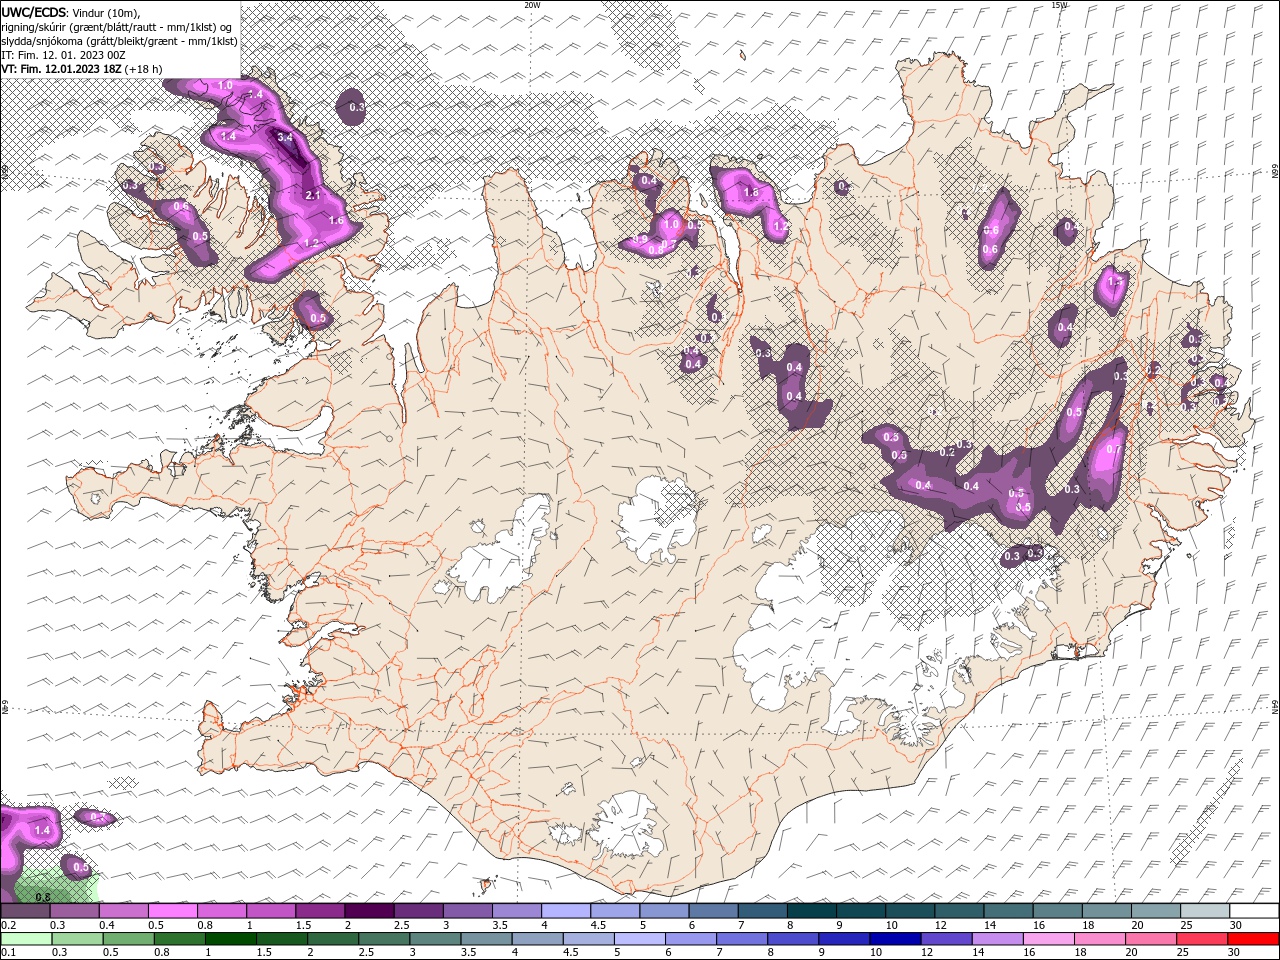Viewport: 1280px width, 960px height.
Task: Click the 1.8 snowfall value on the north coast
Action: pyautogui.click(x=751, y=192)
